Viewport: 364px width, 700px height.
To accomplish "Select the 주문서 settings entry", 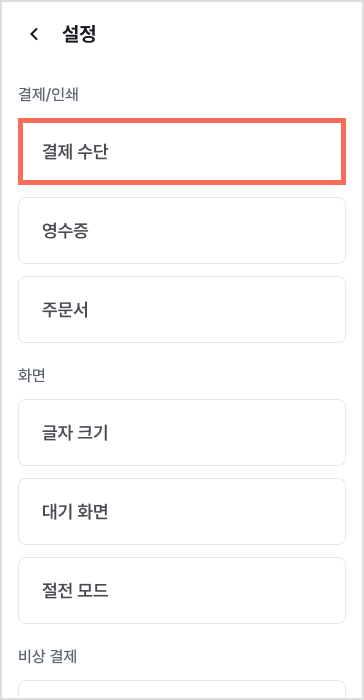I will [x=182, y=310].
